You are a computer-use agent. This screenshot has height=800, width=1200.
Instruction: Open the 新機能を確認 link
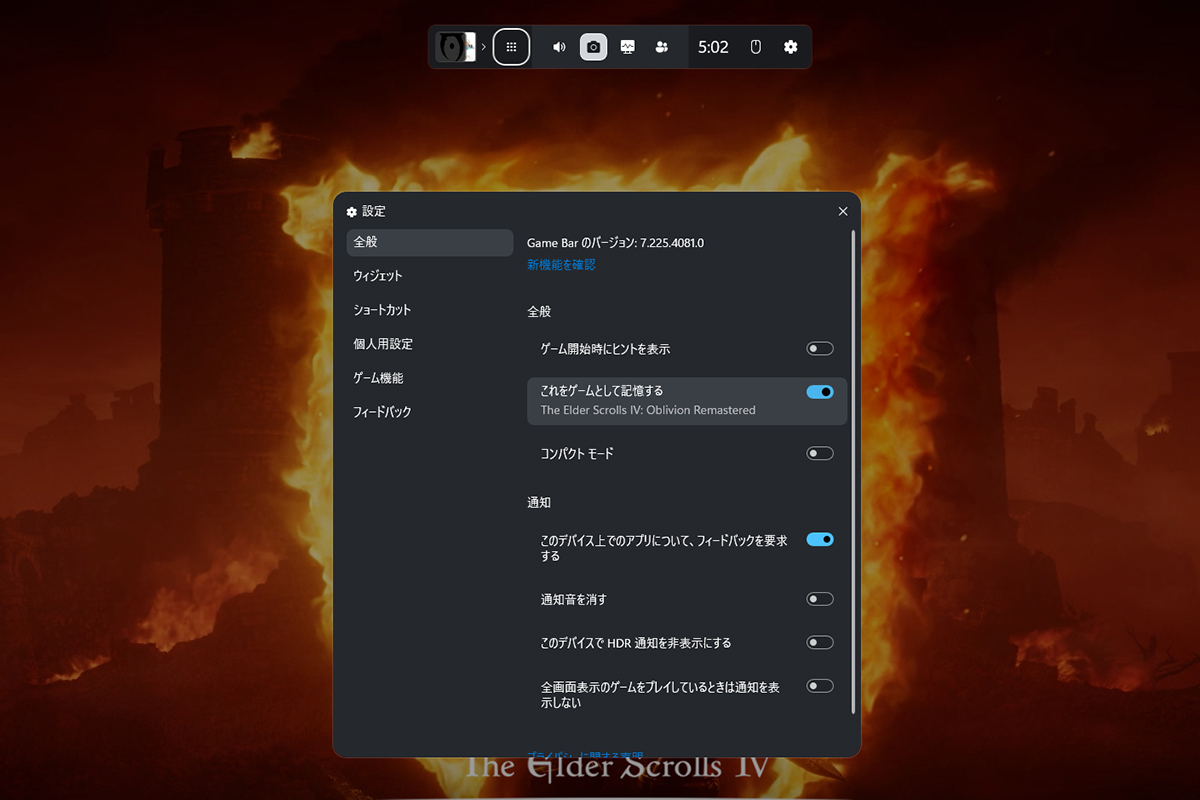tap(561, 265)
